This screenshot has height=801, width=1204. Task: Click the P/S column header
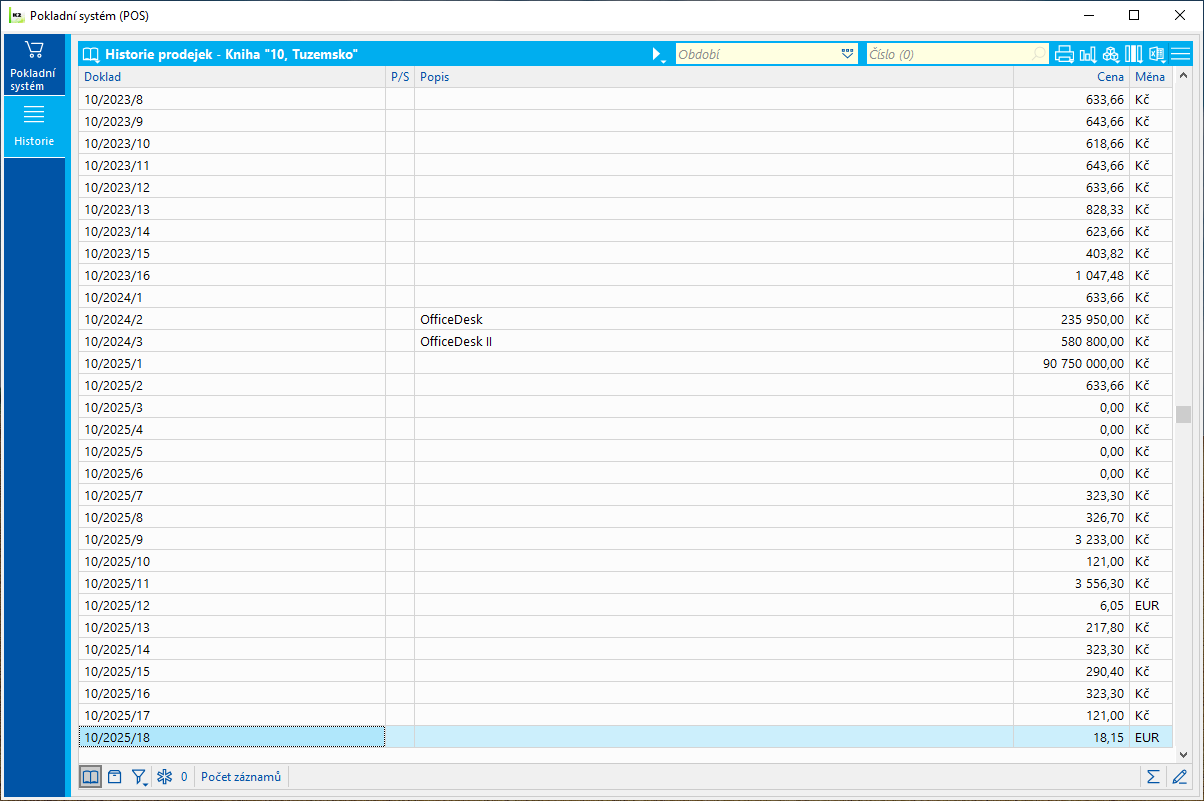click(x=400, y=77)
